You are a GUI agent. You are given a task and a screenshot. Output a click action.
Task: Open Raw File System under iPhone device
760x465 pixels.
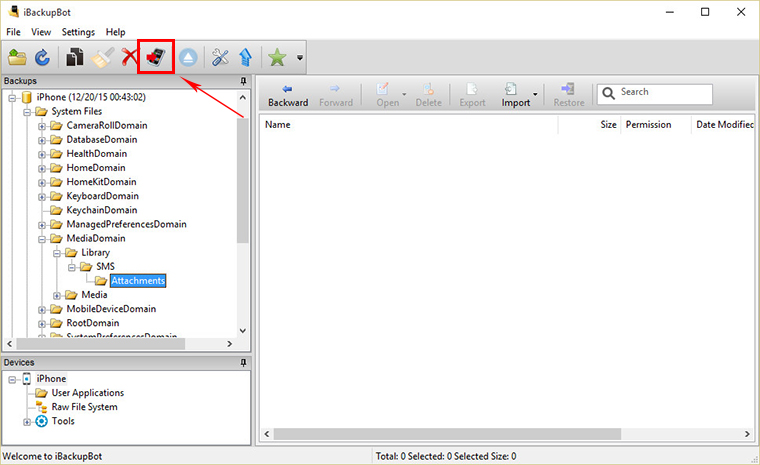click(x=84, y=407)
